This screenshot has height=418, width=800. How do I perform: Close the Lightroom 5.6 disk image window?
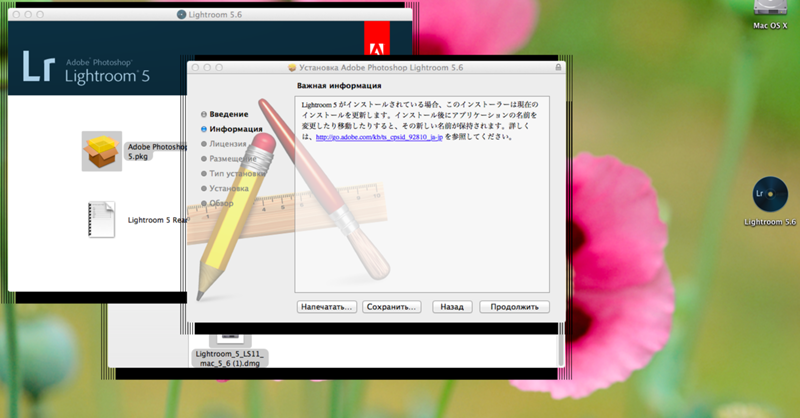pyautogui.click(x=16, y=14)
